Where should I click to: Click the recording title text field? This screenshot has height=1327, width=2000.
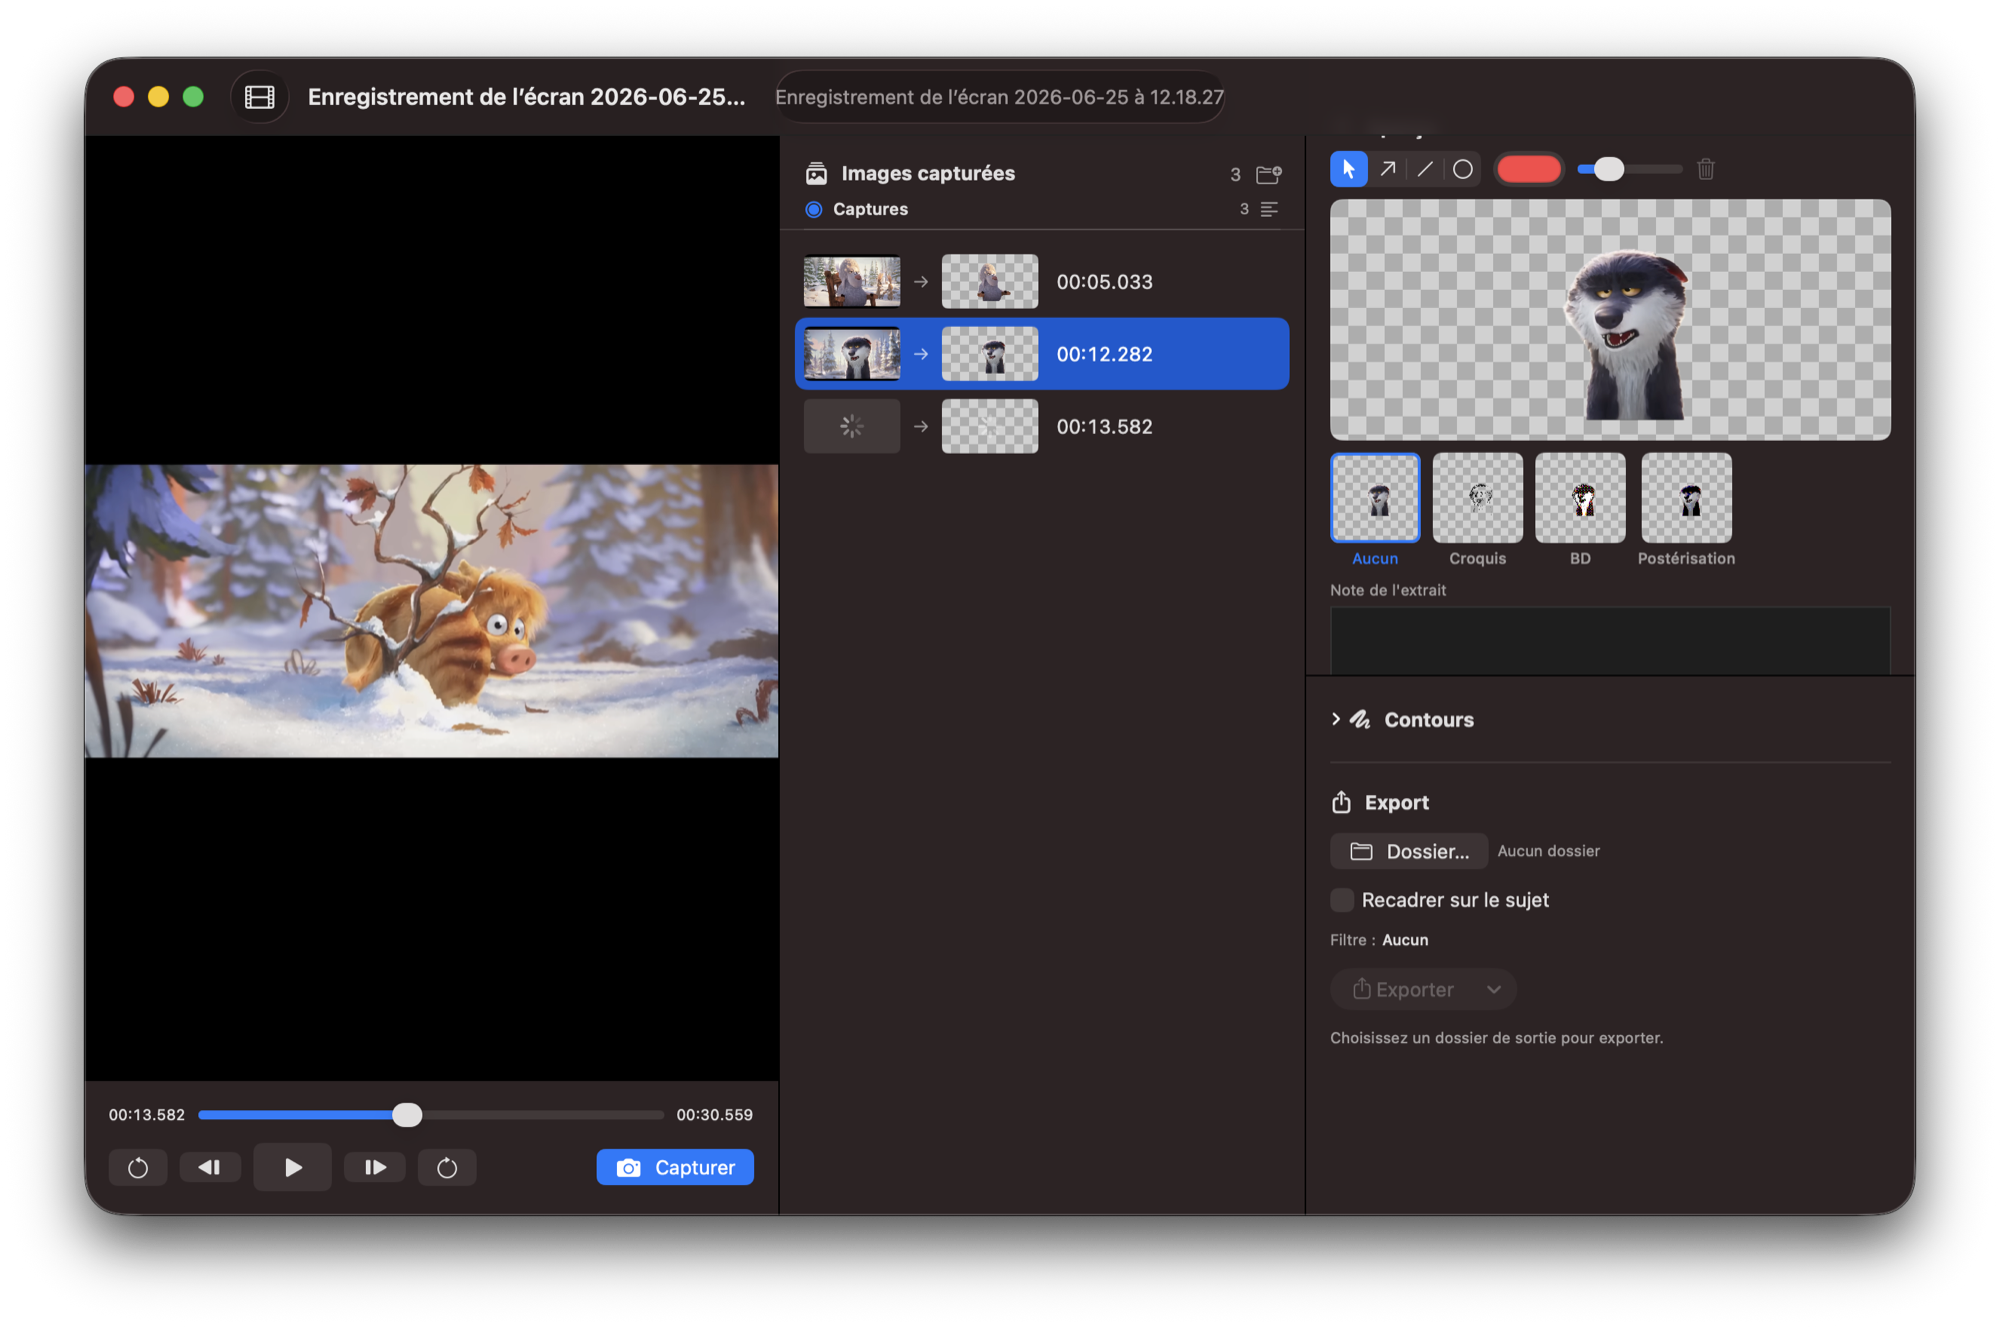tap(999, 97)
